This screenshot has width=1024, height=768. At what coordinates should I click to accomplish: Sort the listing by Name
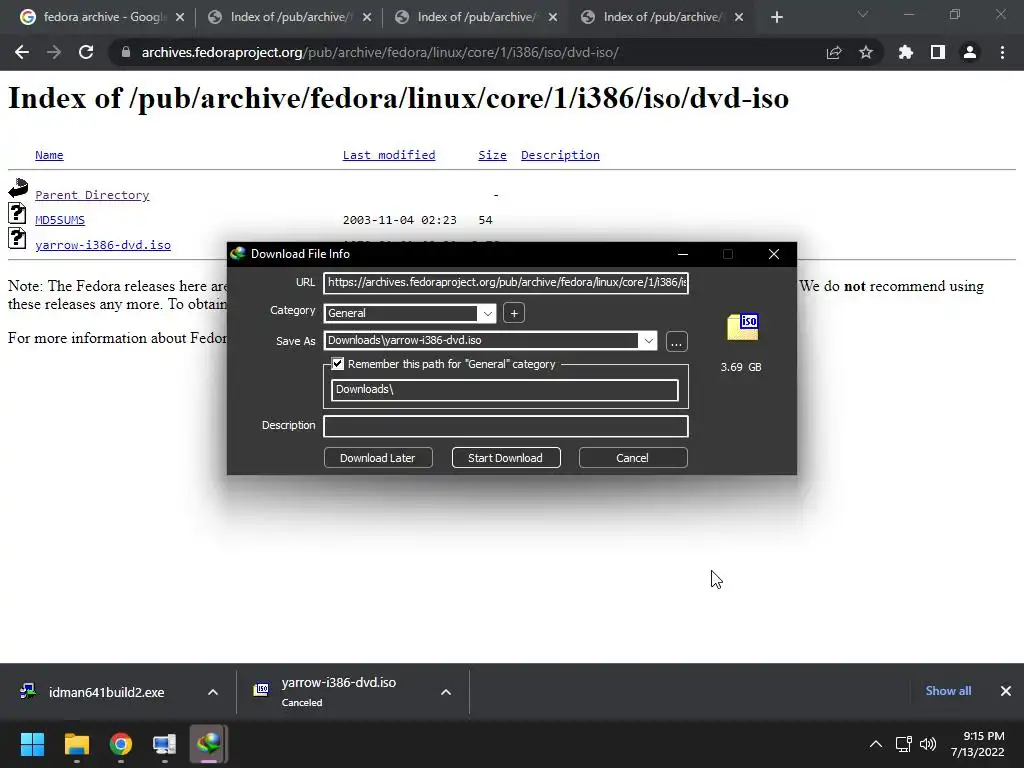click(49, 155)
